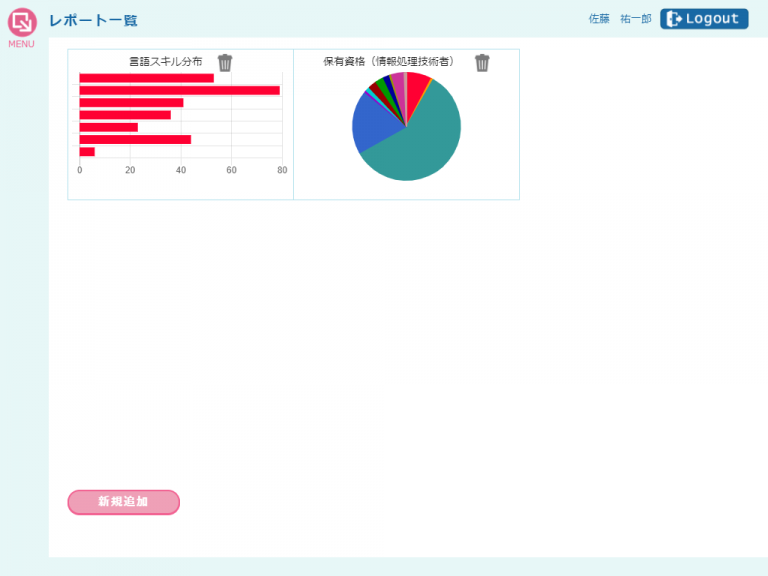Open the MENU icon in top-left
This screenshot has height=576, width=768.
coord(21,24)
